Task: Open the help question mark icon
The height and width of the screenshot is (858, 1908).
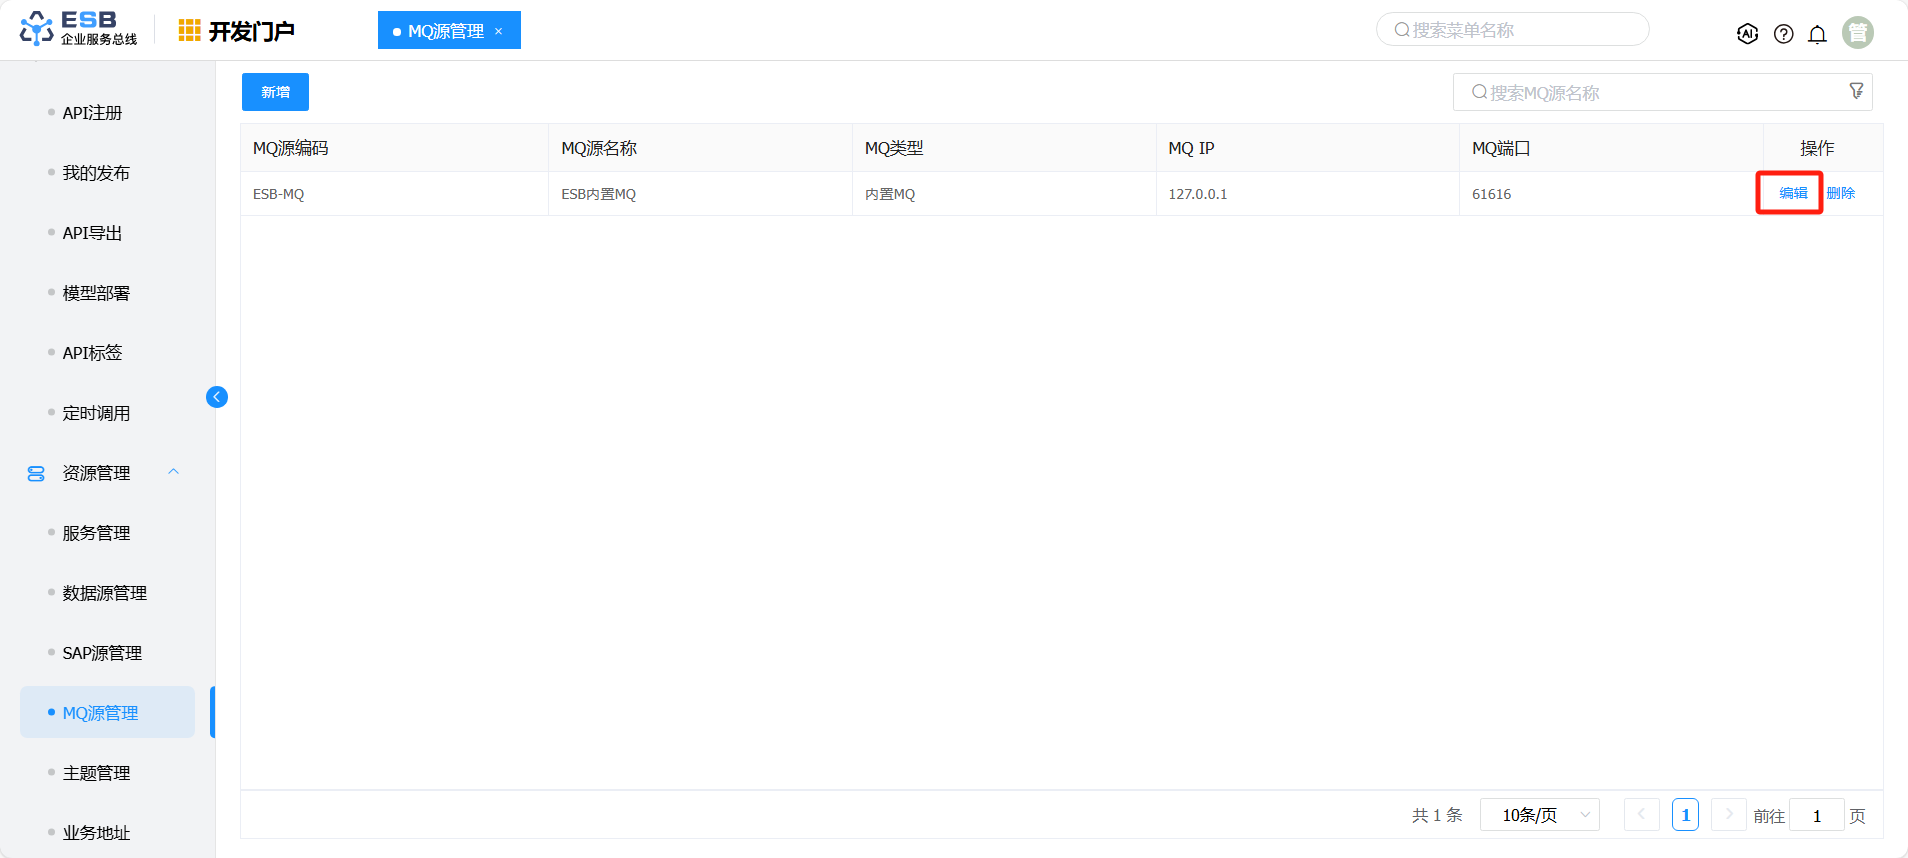Action: point(1783,34)
